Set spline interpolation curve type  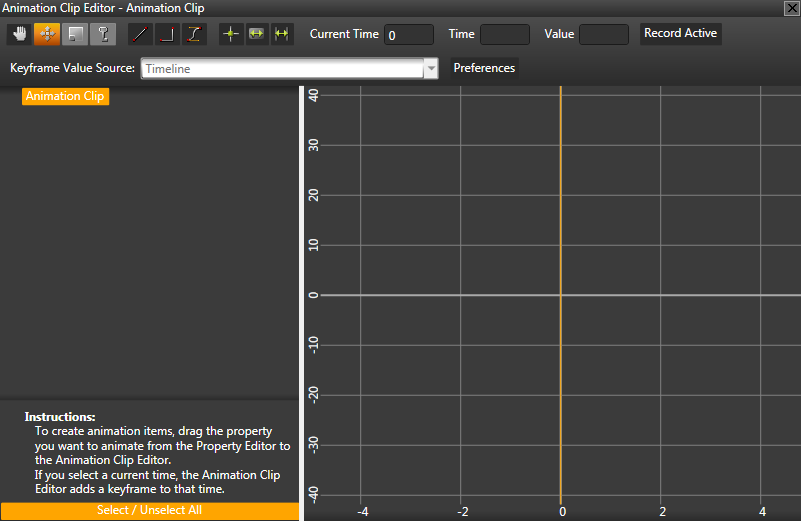pyautogui.click(x=194, y=34)
